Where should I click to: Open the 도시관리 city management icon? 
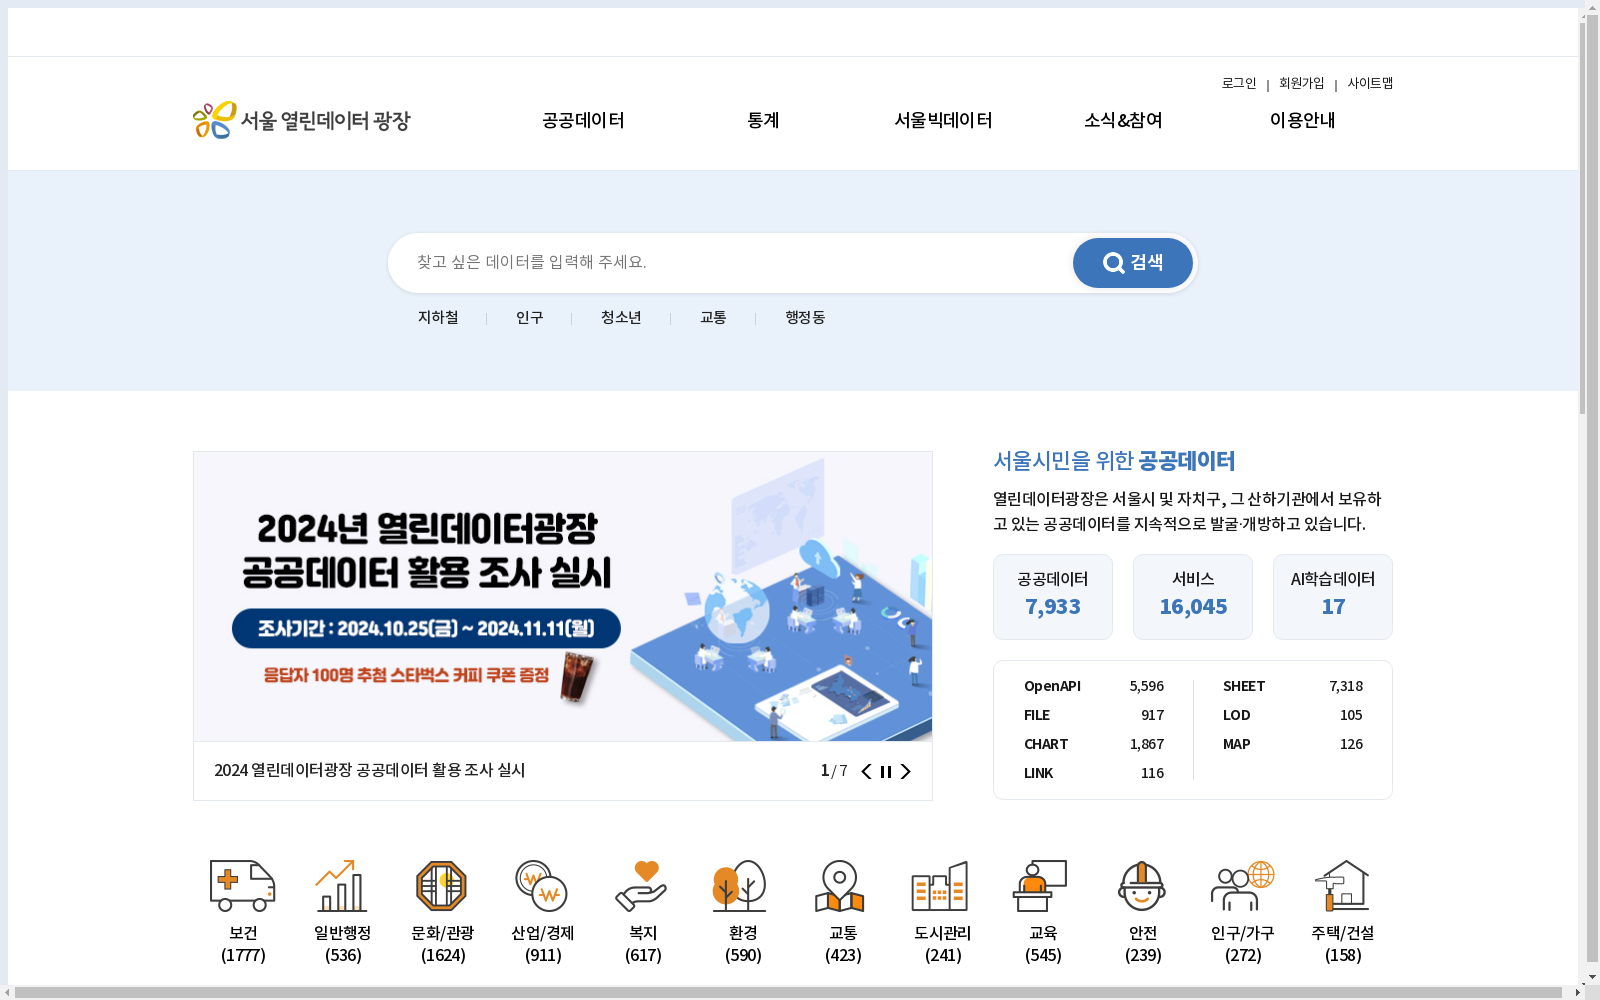pyautogui.click(x=941, y=886)
